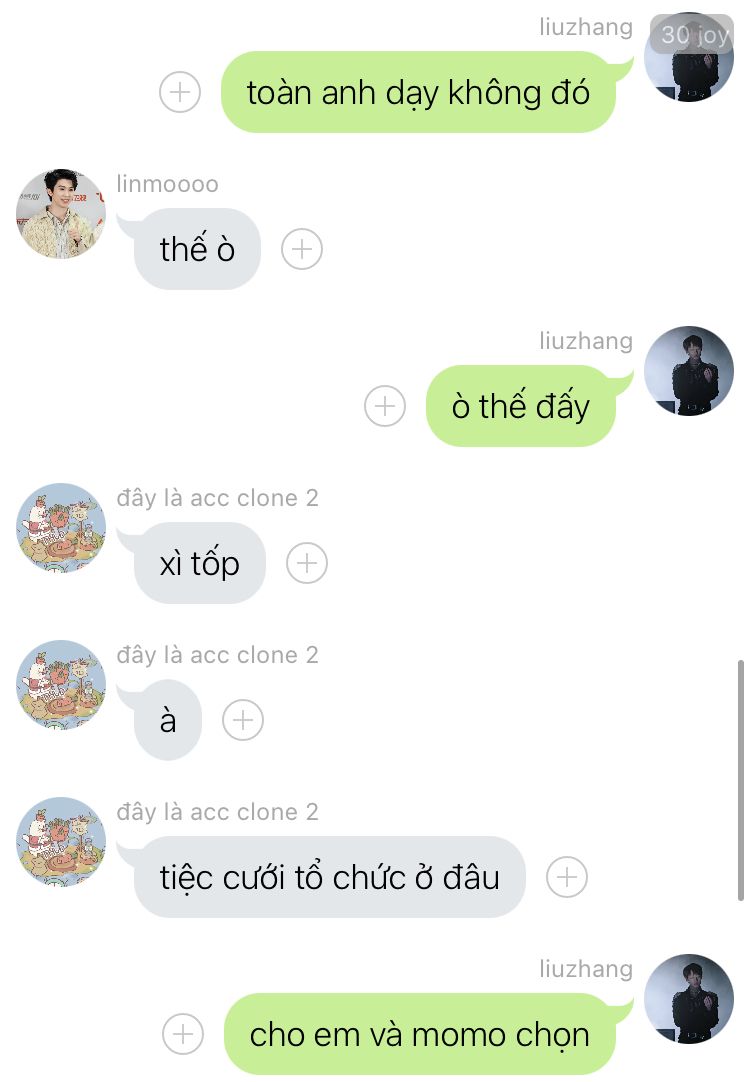Image resolution: width=750 pixels, height=1082 pixels.
Task: Tap plus icon next to "thế ò"
Action: (302, 249)
